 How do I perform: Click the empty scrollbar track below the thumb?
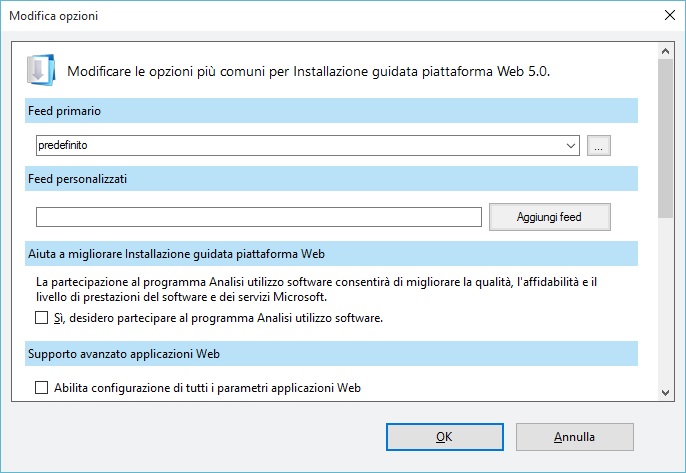tap(665, 301)
